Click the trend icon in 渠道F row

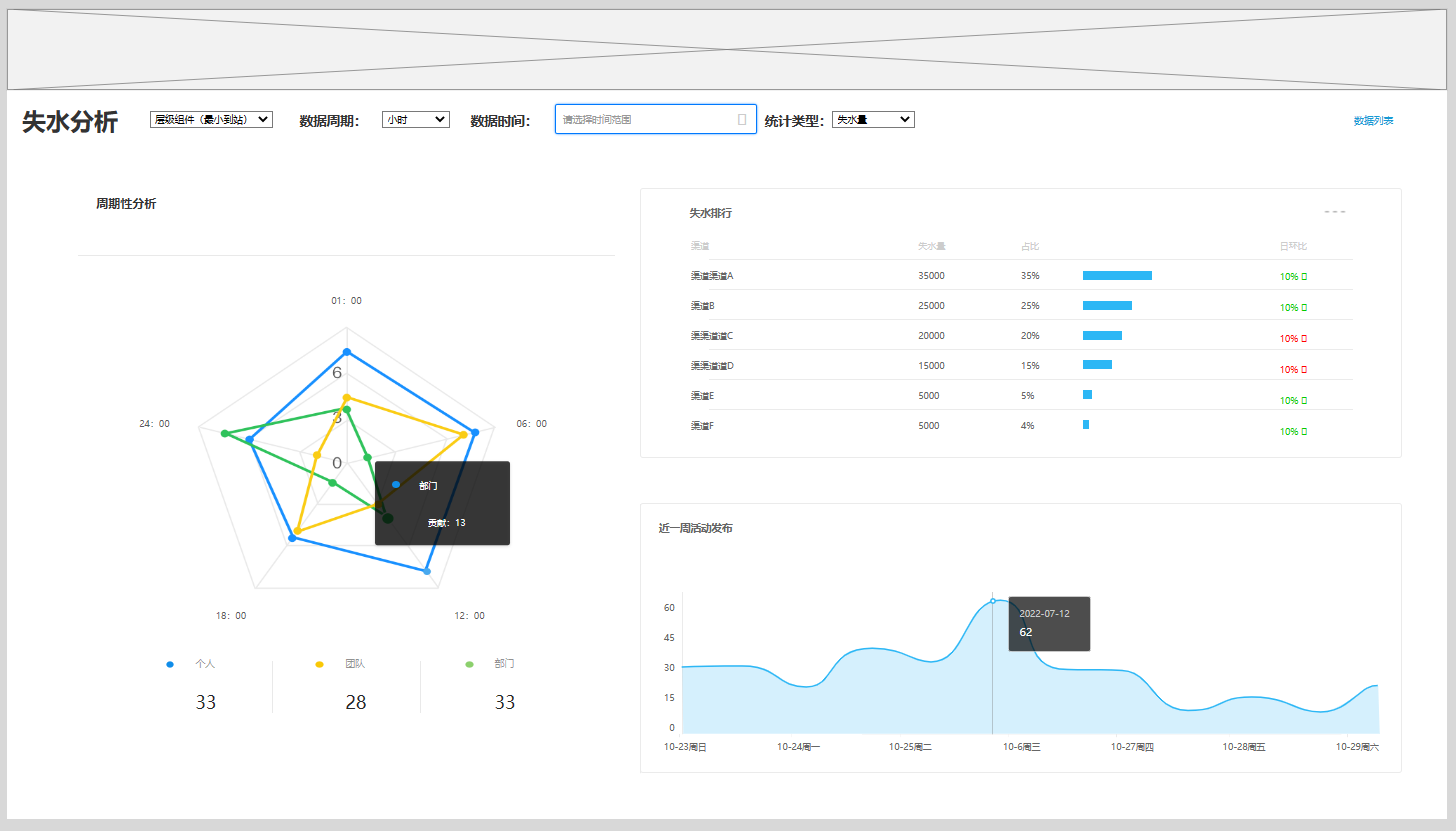click(x=1304, y=432)
